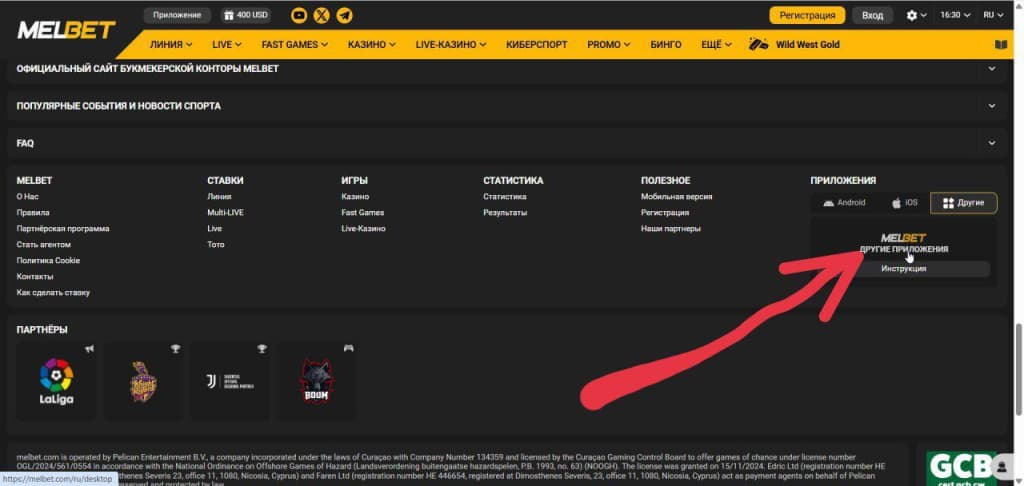Open the О Нас link

(x=27, y=197)
